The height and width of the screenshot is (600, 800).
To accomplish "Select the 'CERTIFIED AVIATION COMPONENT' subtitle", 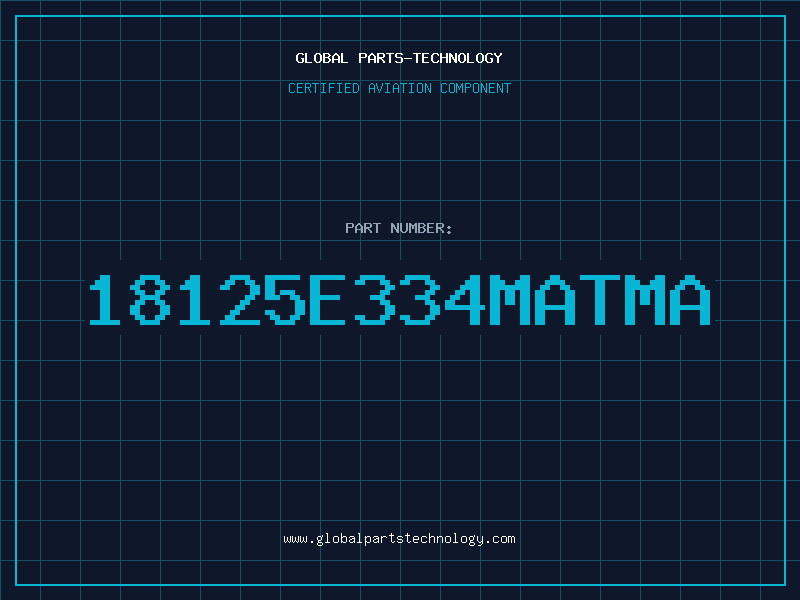I will click(399, 88).
